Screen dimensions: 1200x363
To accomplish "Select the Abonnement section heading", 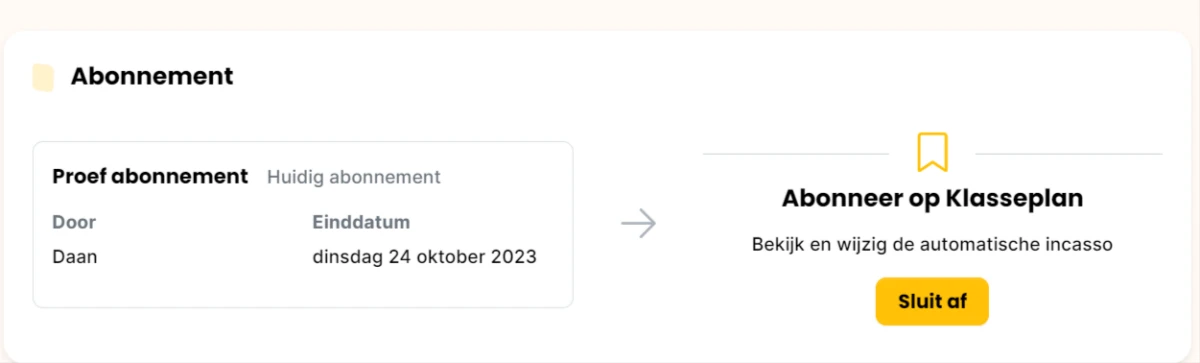I will 152,76.
